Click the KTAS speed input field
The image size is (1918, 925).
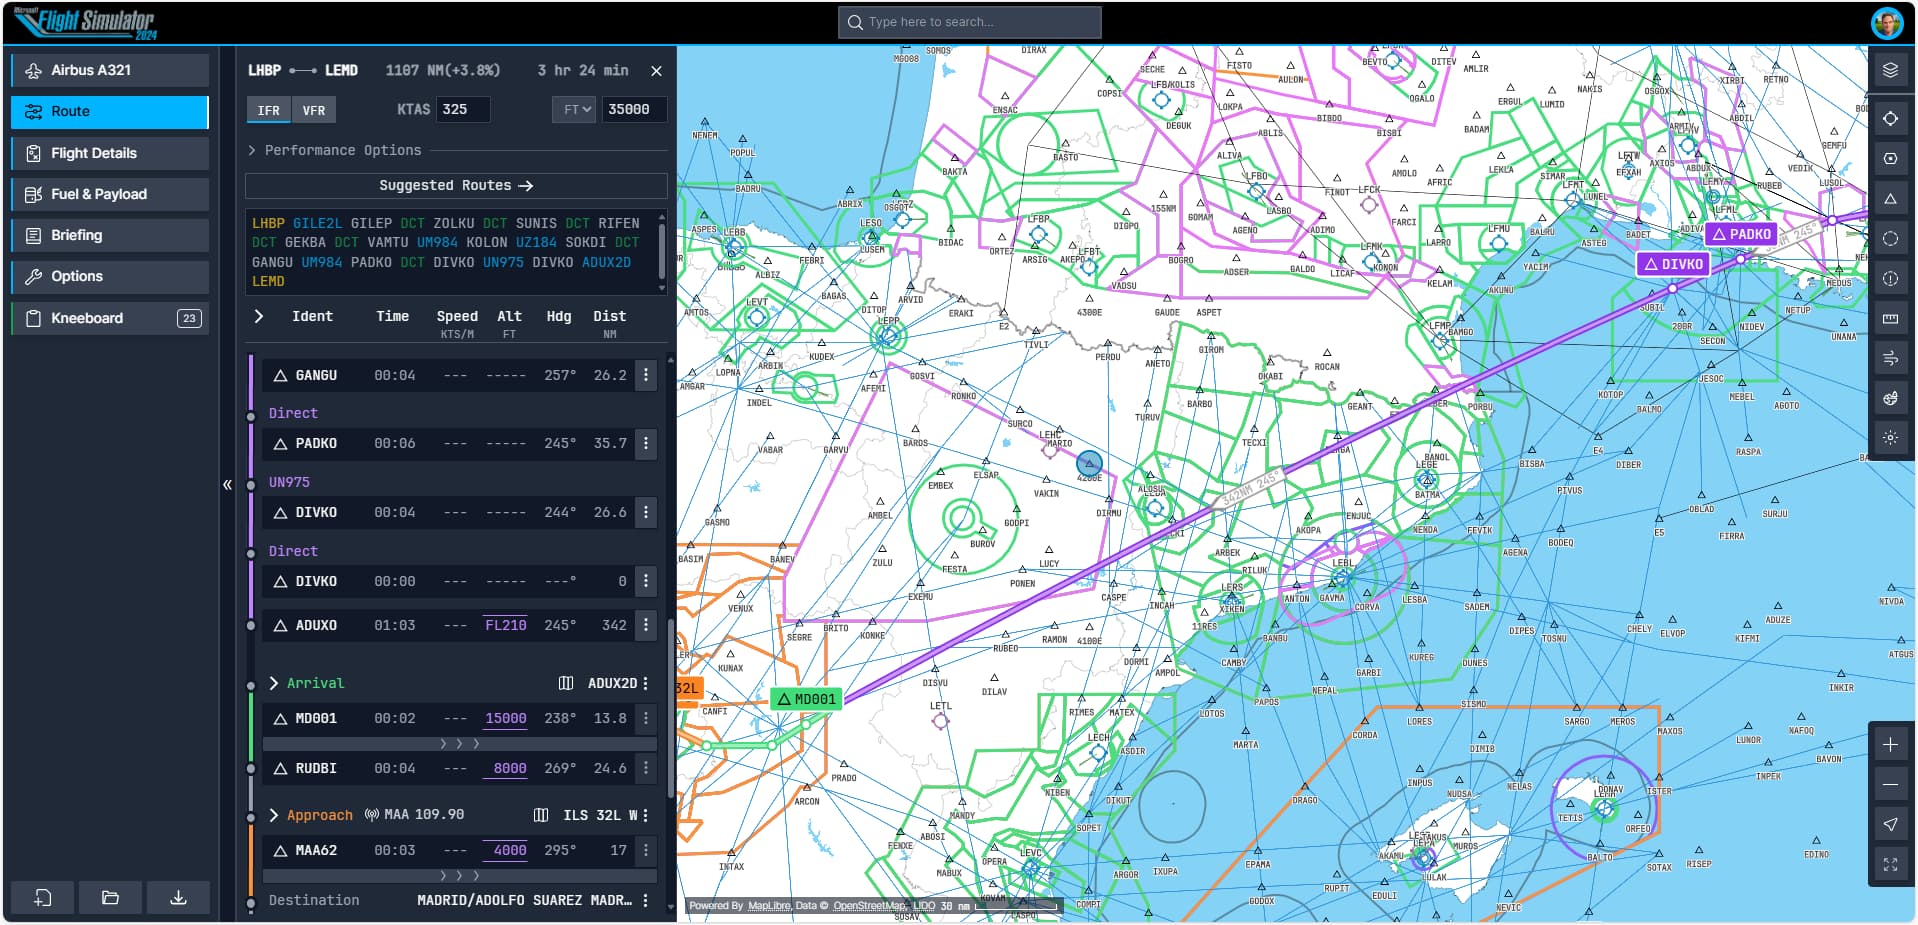pyautogui.click(x=463, y=110)
